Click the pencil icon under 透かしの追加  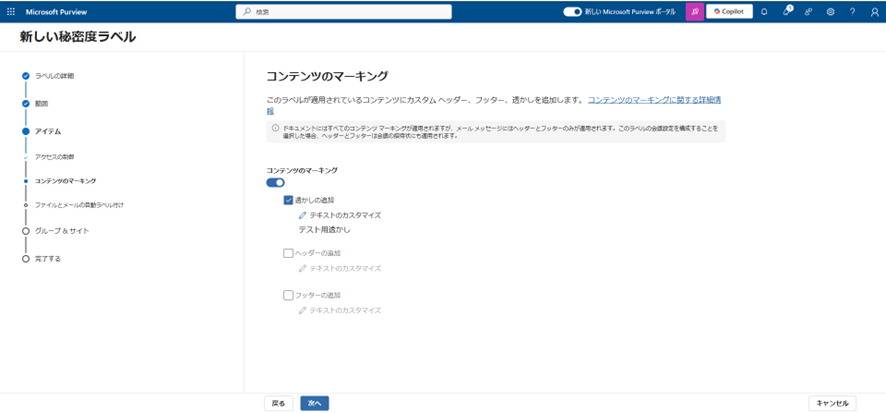coord(303,215)
